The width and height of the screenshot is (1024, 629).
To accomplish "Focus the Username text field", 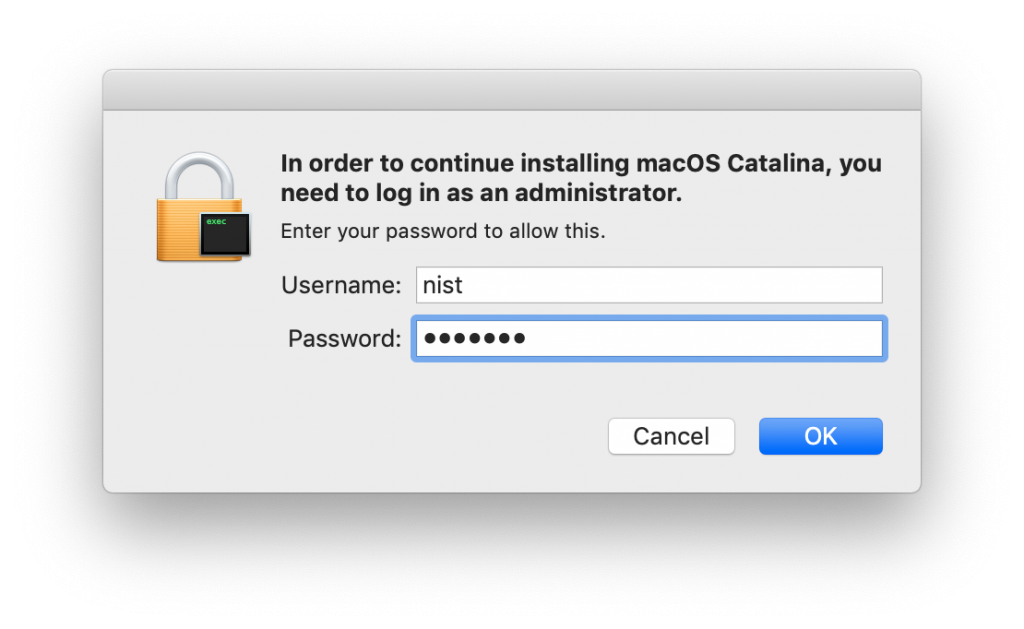I will point(648,285).
